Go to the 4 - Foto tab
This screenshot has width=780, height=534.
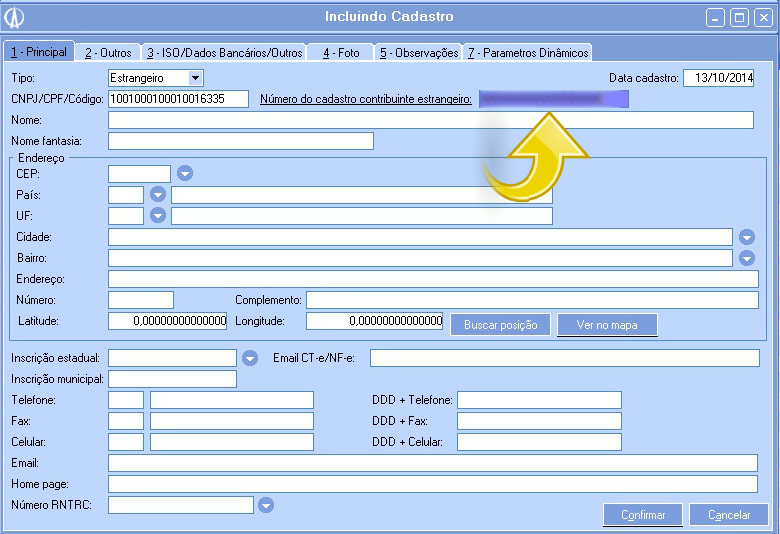click(x=341, y=52)
